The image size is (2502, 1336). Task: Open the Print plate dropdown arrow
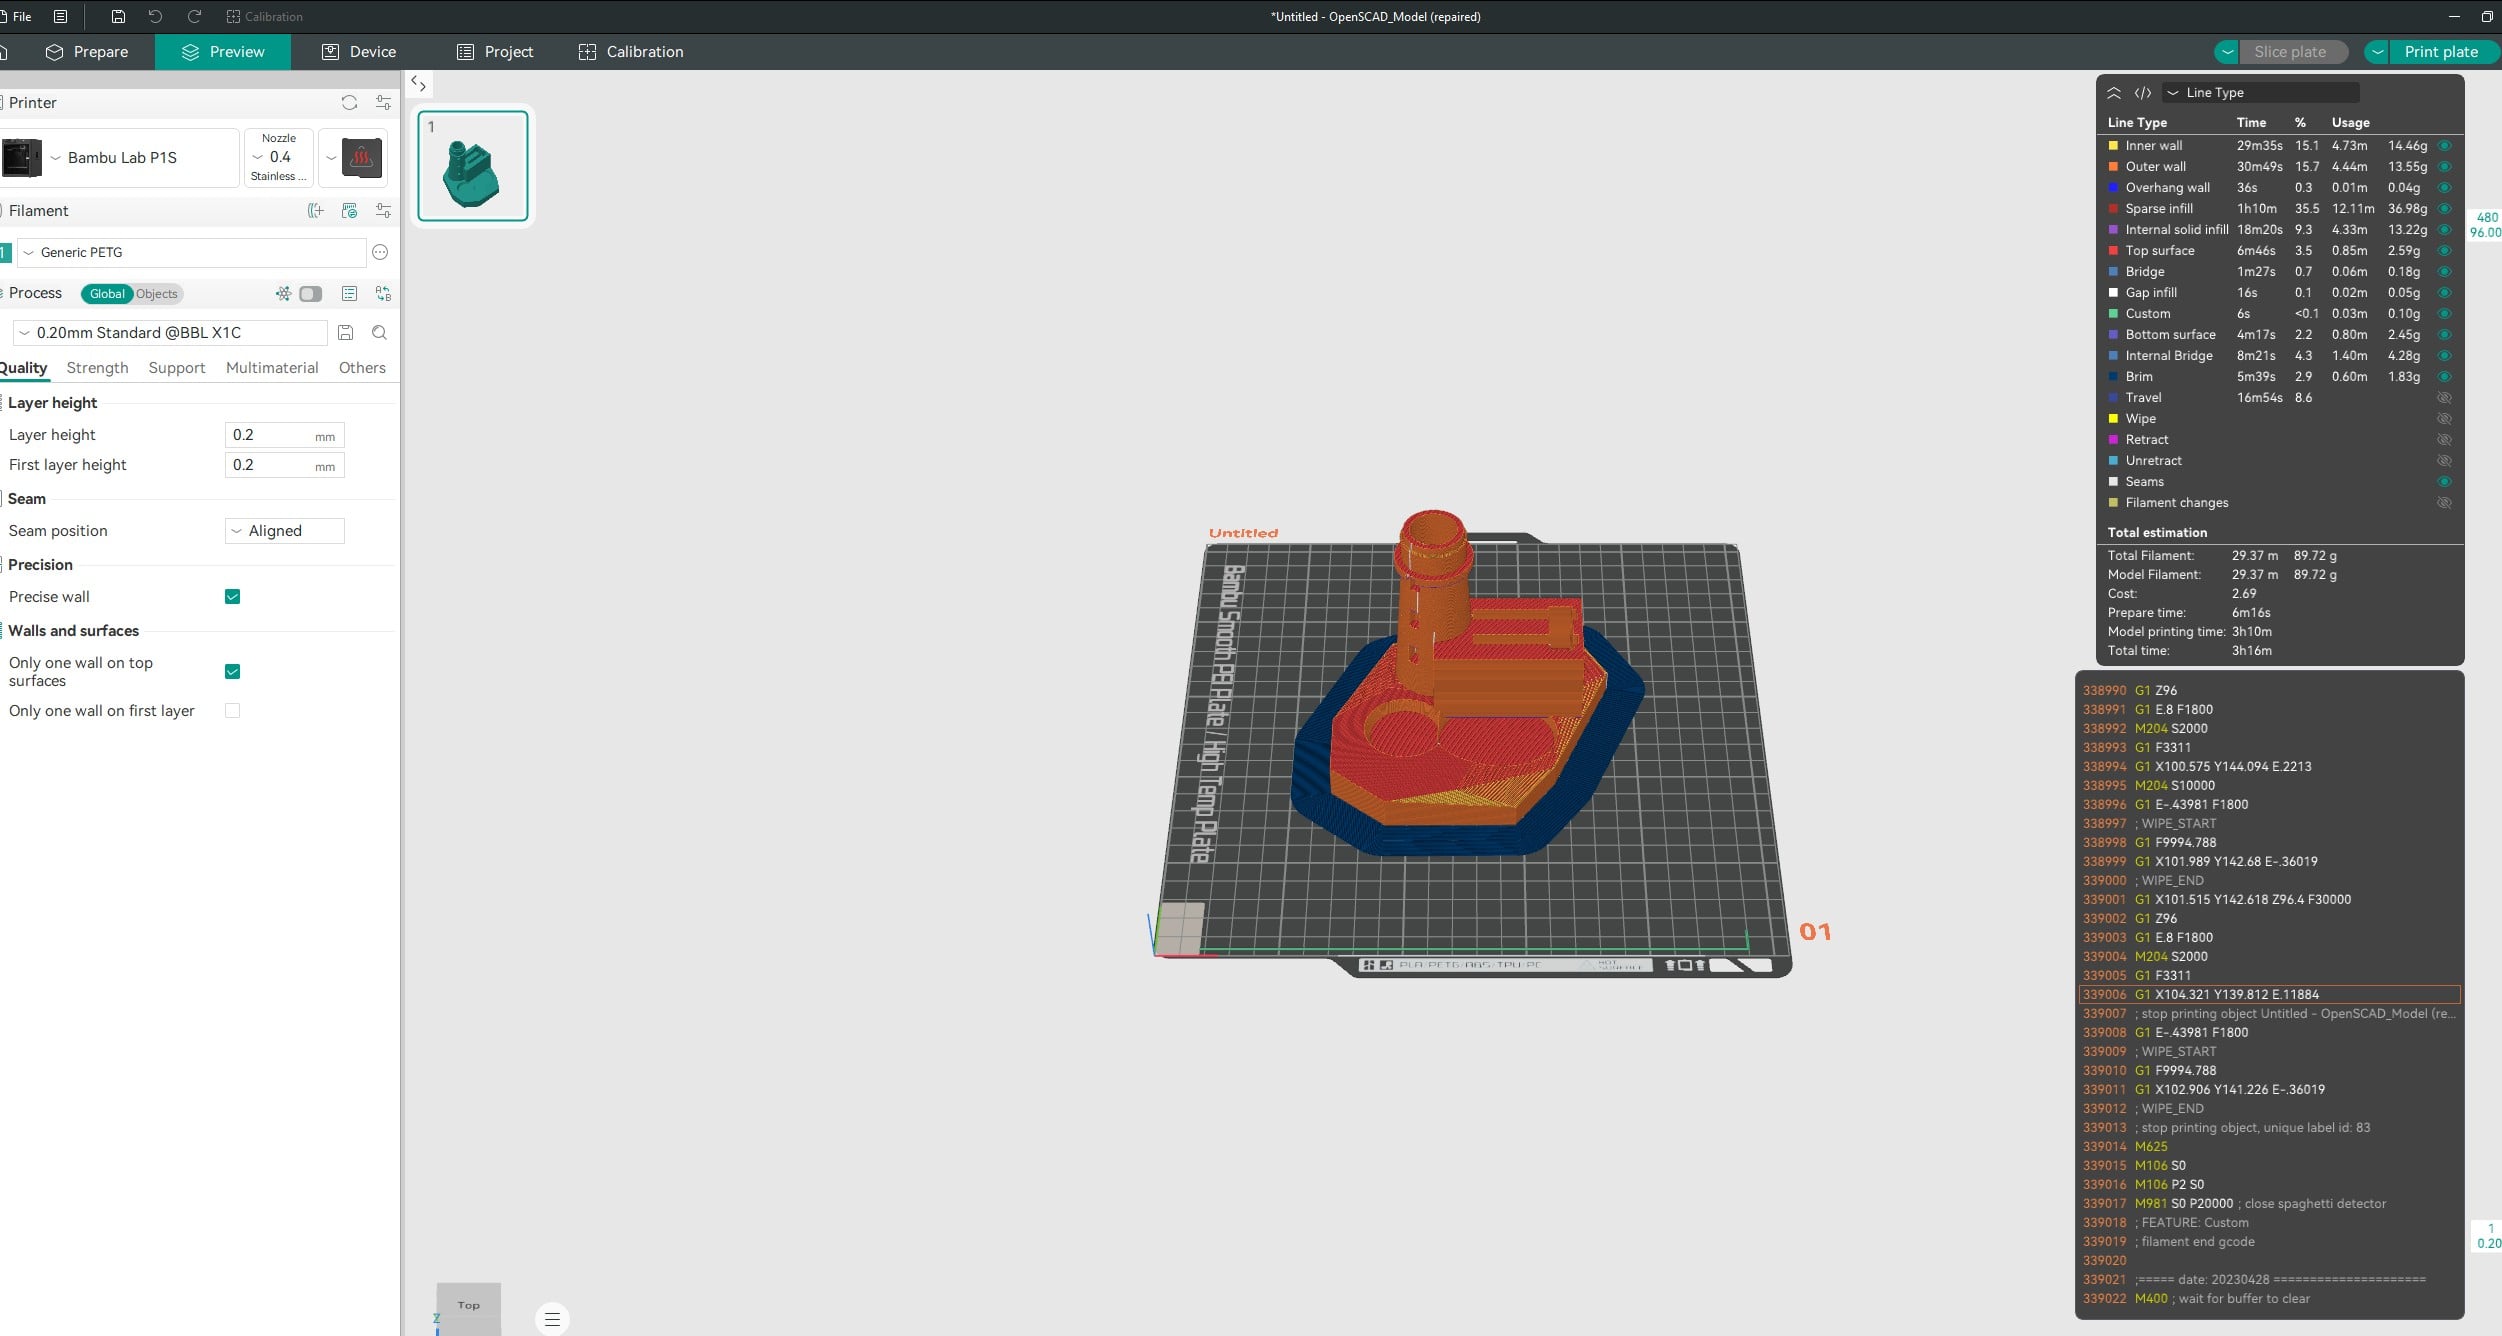click(2377, 51)
